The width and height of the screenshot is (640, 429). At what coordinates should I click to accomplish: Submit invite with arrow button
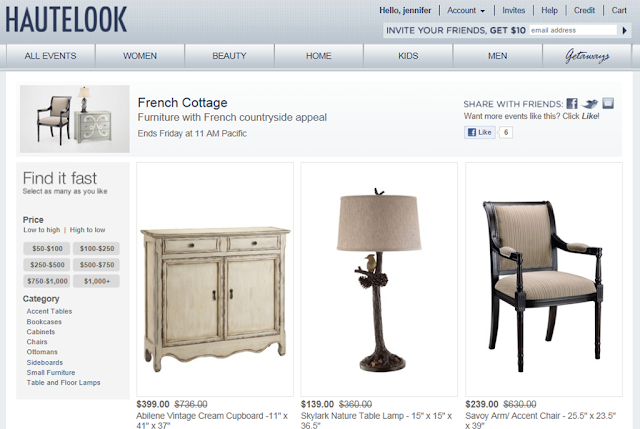[624, 30]
